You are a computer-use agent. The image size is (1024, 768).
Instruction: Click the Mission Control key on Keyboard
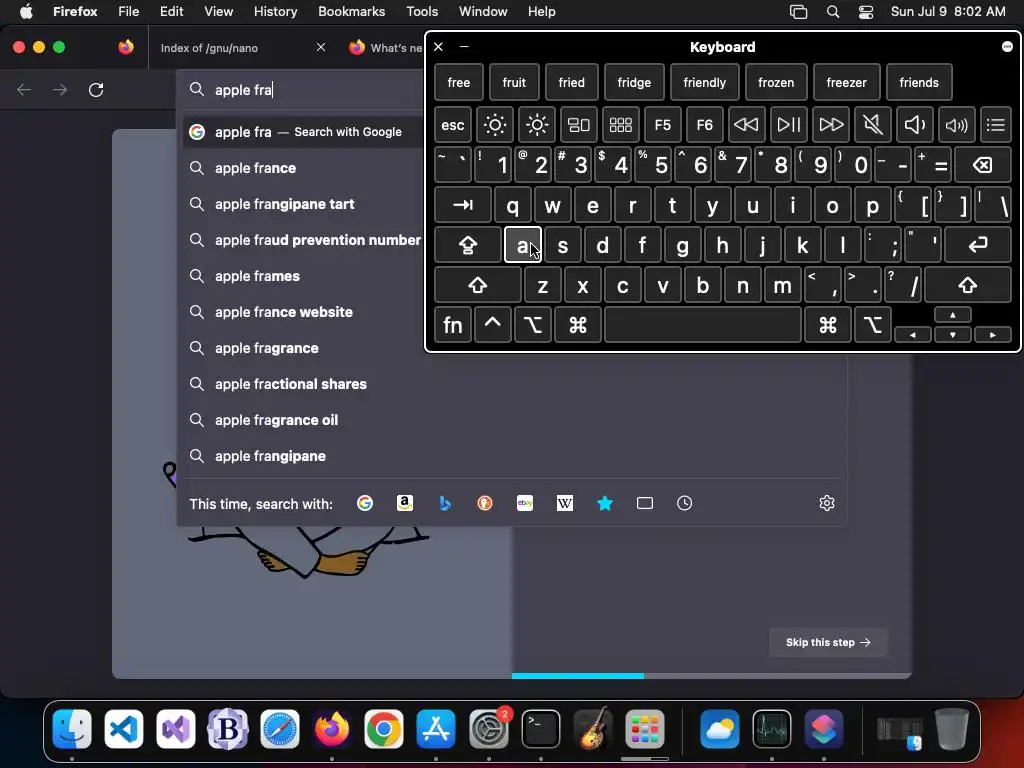click(579, 125)
